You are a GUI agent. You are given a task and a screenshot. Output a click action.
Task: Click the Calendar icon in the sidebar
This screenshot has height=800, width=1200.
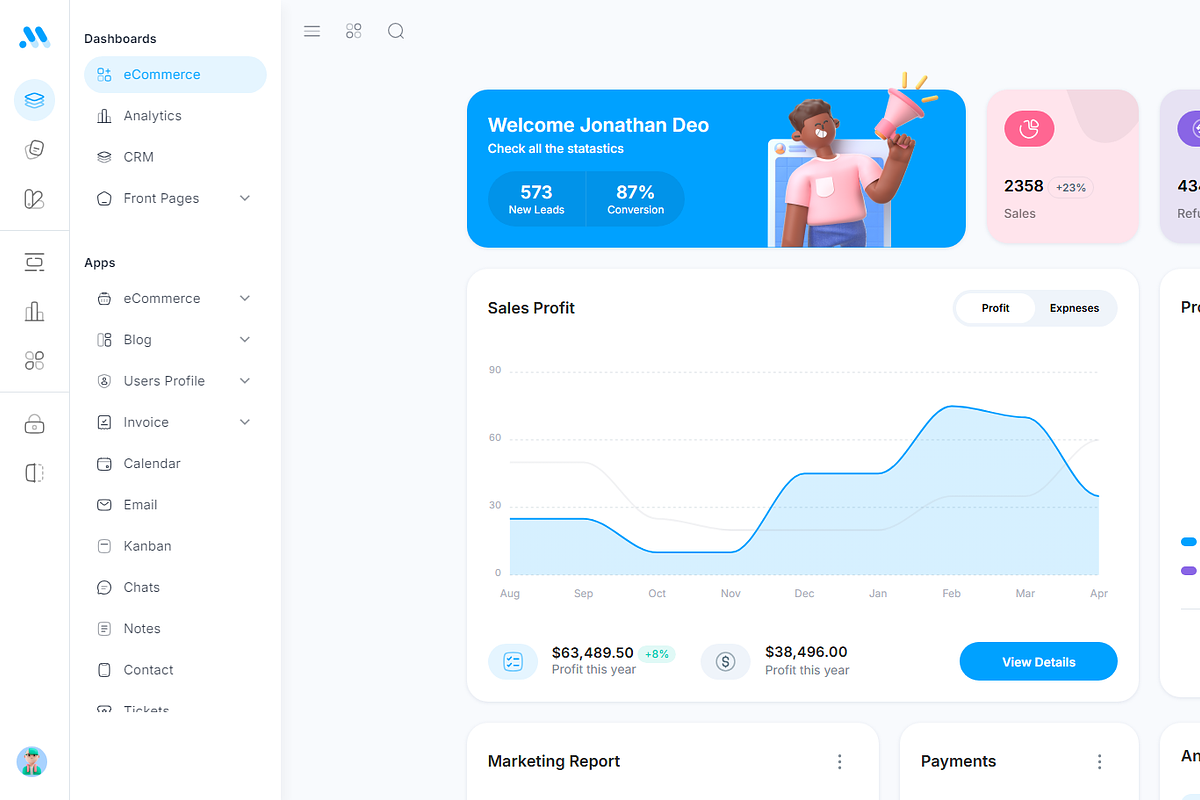click(x=104, y=464)
